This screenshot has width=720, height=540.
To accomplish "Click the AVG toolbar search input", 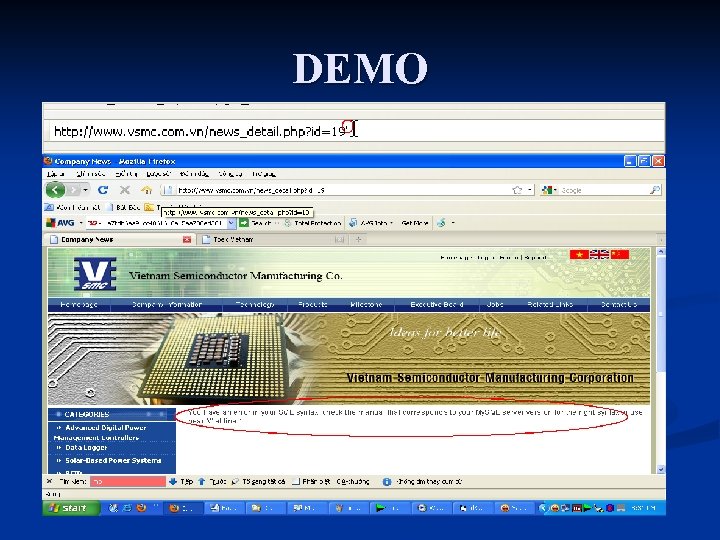I will [161, 223].
